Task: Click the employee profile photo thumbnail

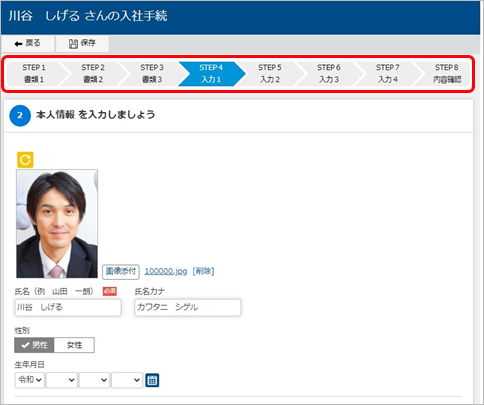Action: (57, 224)
